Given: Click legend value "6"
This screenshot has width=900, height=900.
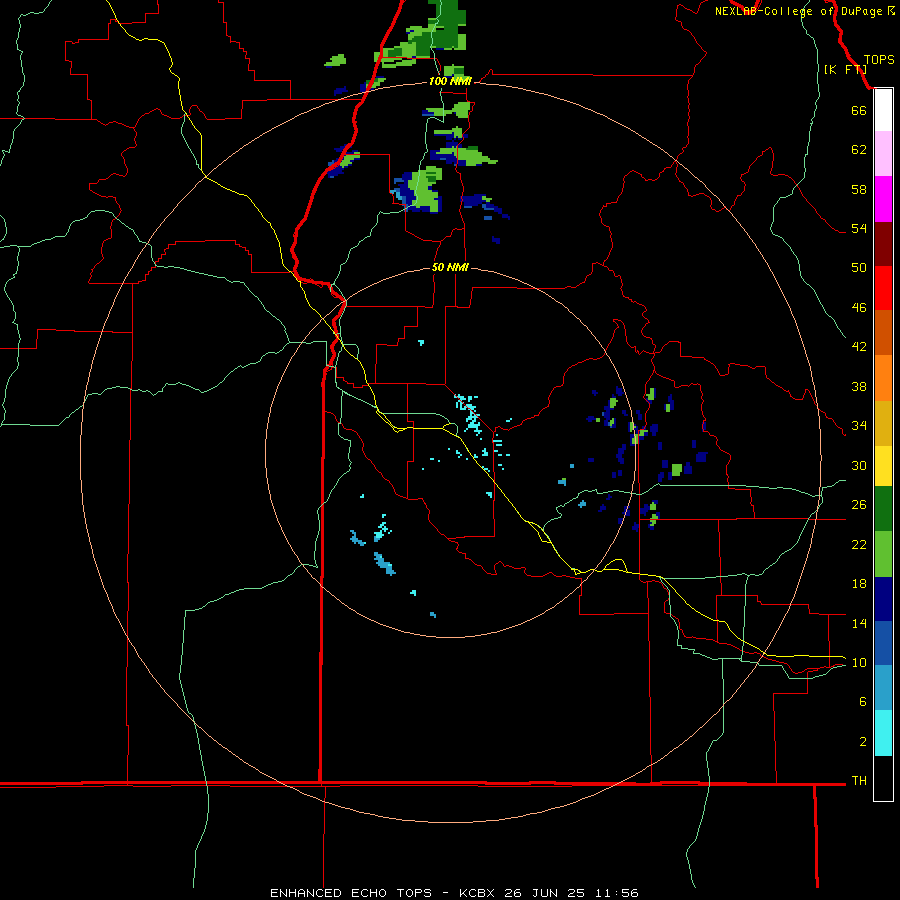Looking at the screenshot, I should tap(863, 702).
